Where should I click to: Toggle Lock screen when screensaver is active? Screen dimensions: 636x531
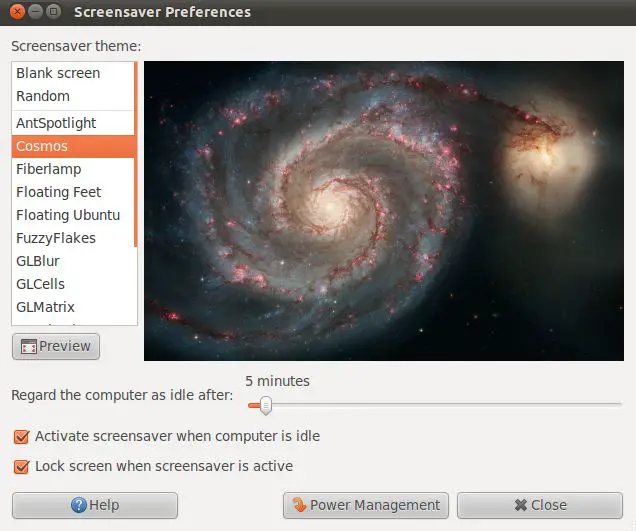click(x=21, y=466)
